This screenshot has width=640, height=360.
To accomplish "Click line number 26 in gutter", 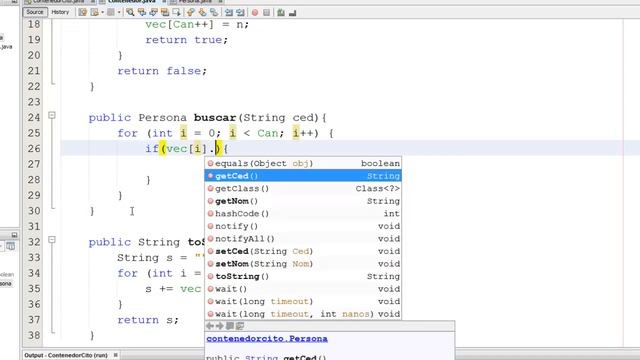I will 34,149.
